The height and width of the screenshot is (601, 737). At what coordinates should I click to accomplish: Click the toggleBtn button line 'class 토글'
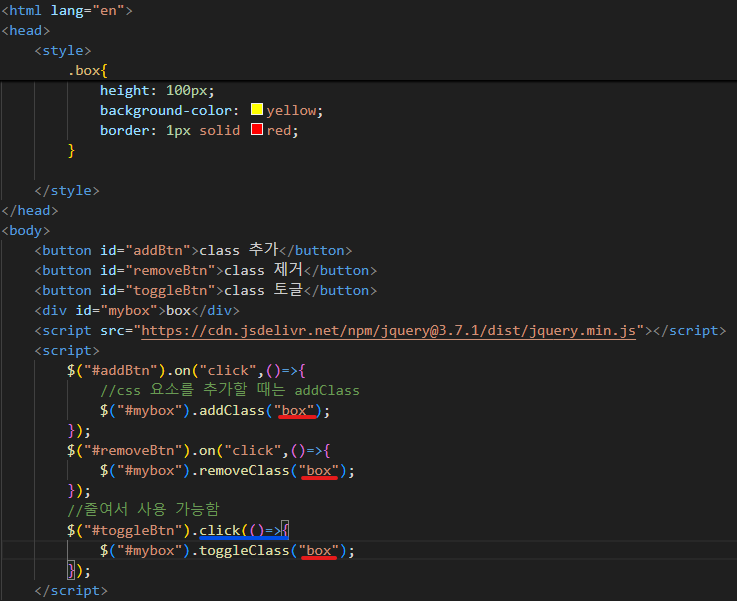pyautogui.click(x=205, y=290)
